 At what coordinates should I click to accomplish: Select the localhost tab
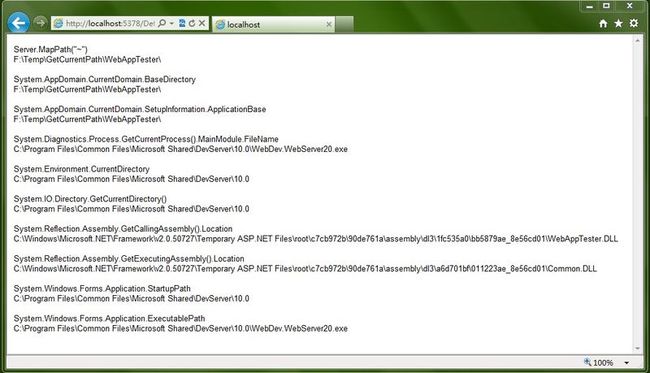(274, 24)
